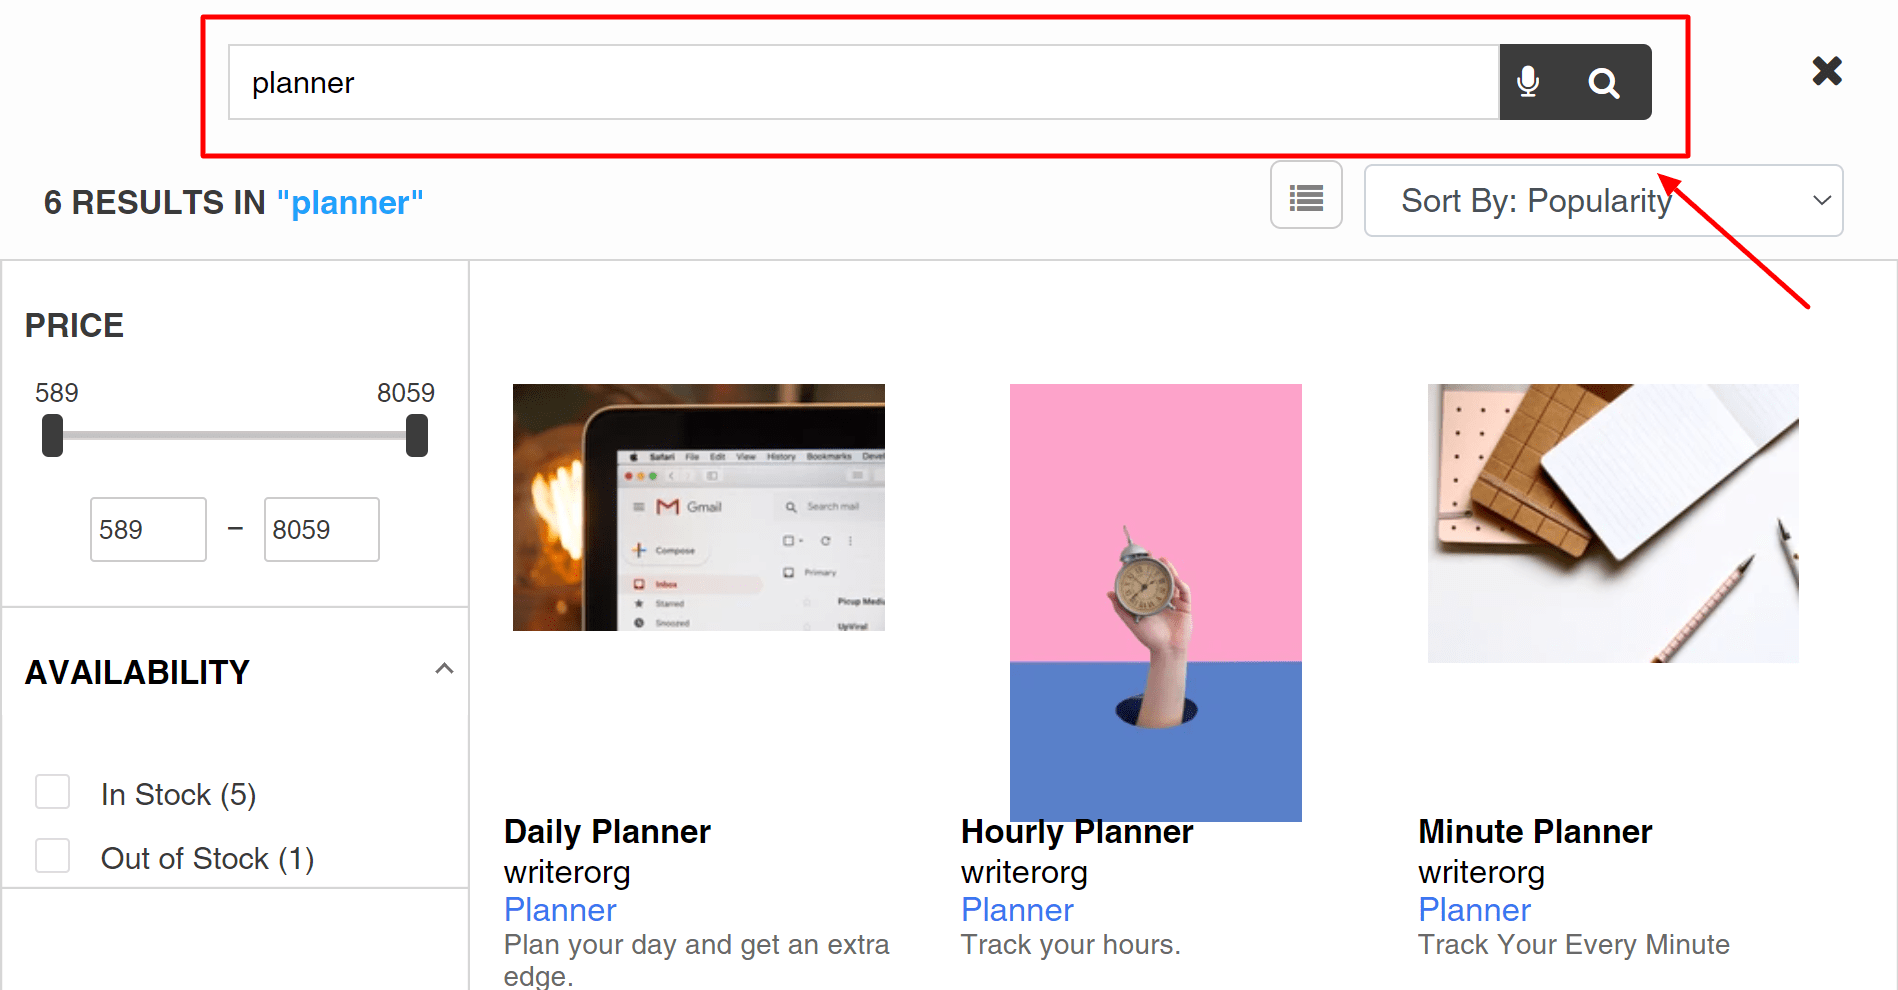Click the maximum price input showing 8059
Viewport: 1898px width, 990px height.
tap(321, 529)
